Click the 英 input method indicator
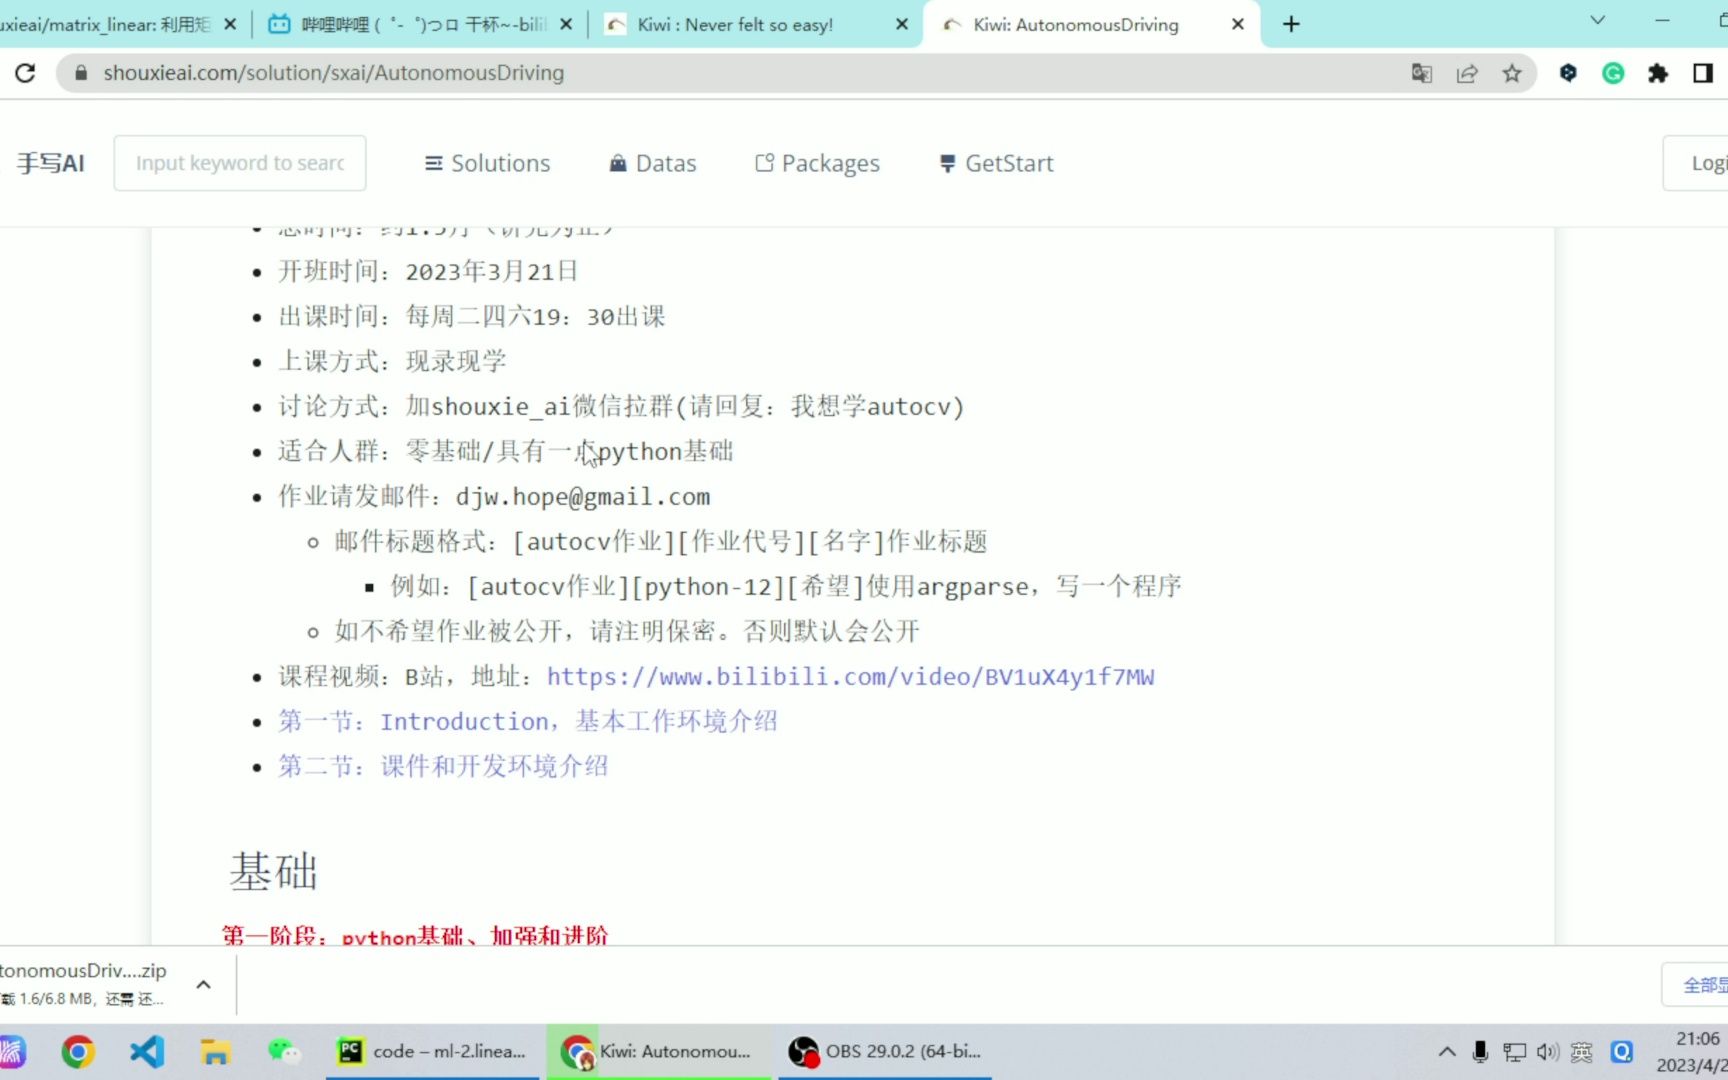 pyautogui.click(x=1582, y=1052)
